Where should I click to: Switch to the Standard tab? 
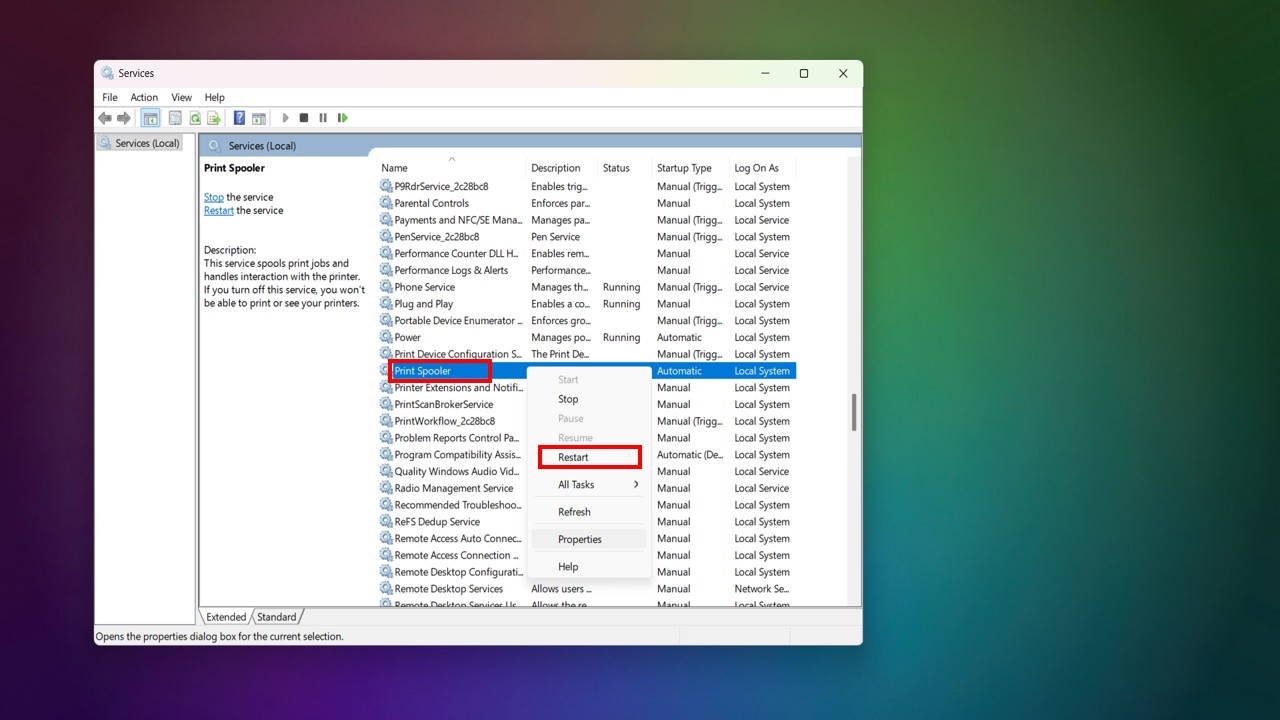pyautogui.click(x=277, y=617)
